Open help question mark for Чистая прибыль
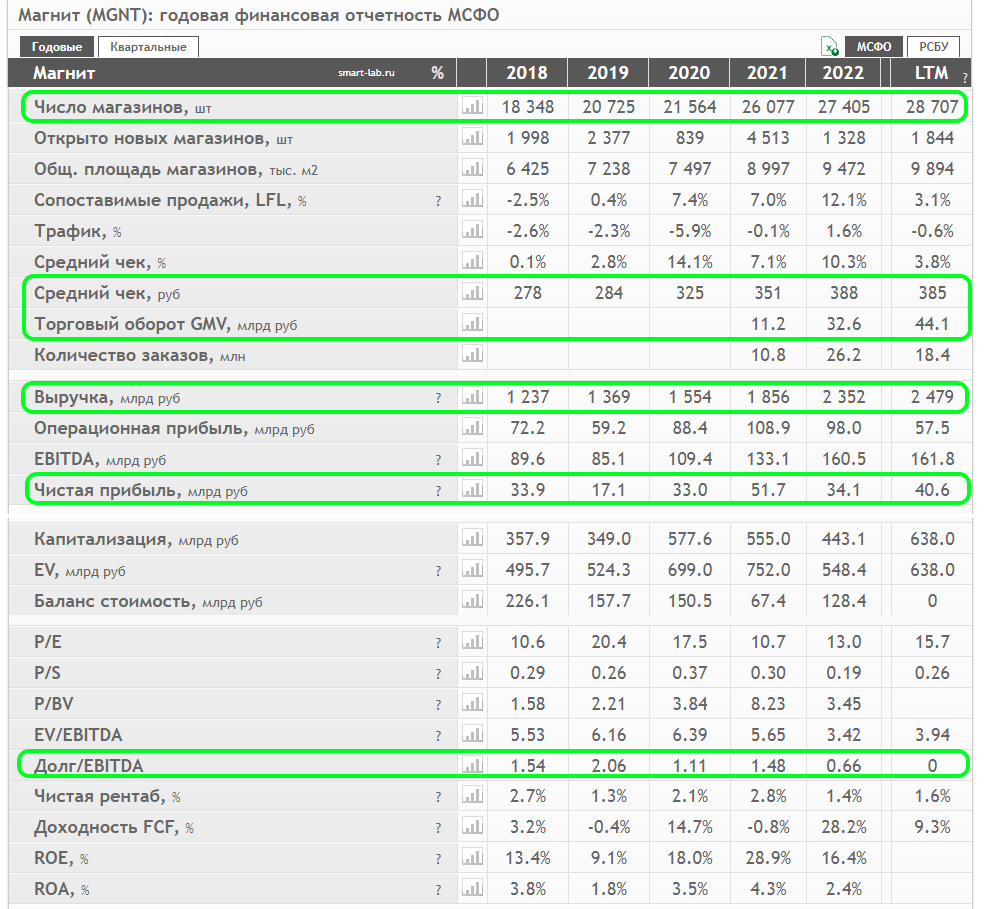 (438, 491)
